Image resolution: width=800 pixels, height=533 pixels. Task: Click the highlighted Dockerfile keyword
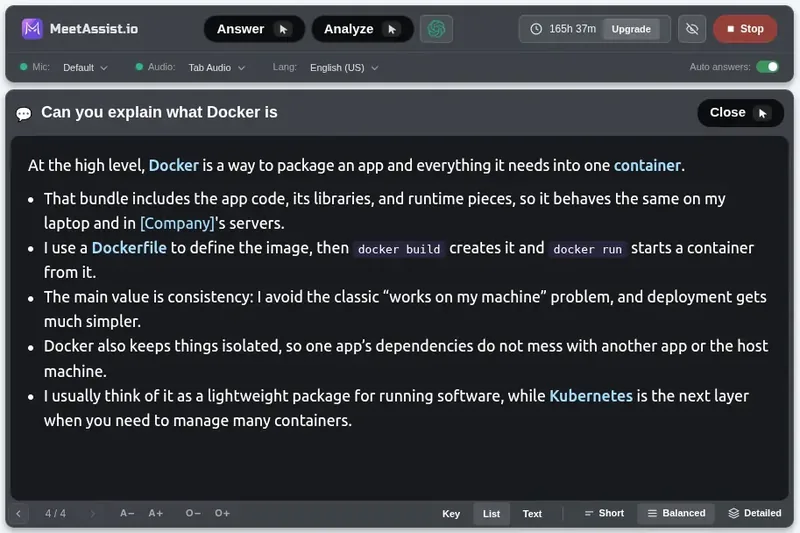[129, 248]
